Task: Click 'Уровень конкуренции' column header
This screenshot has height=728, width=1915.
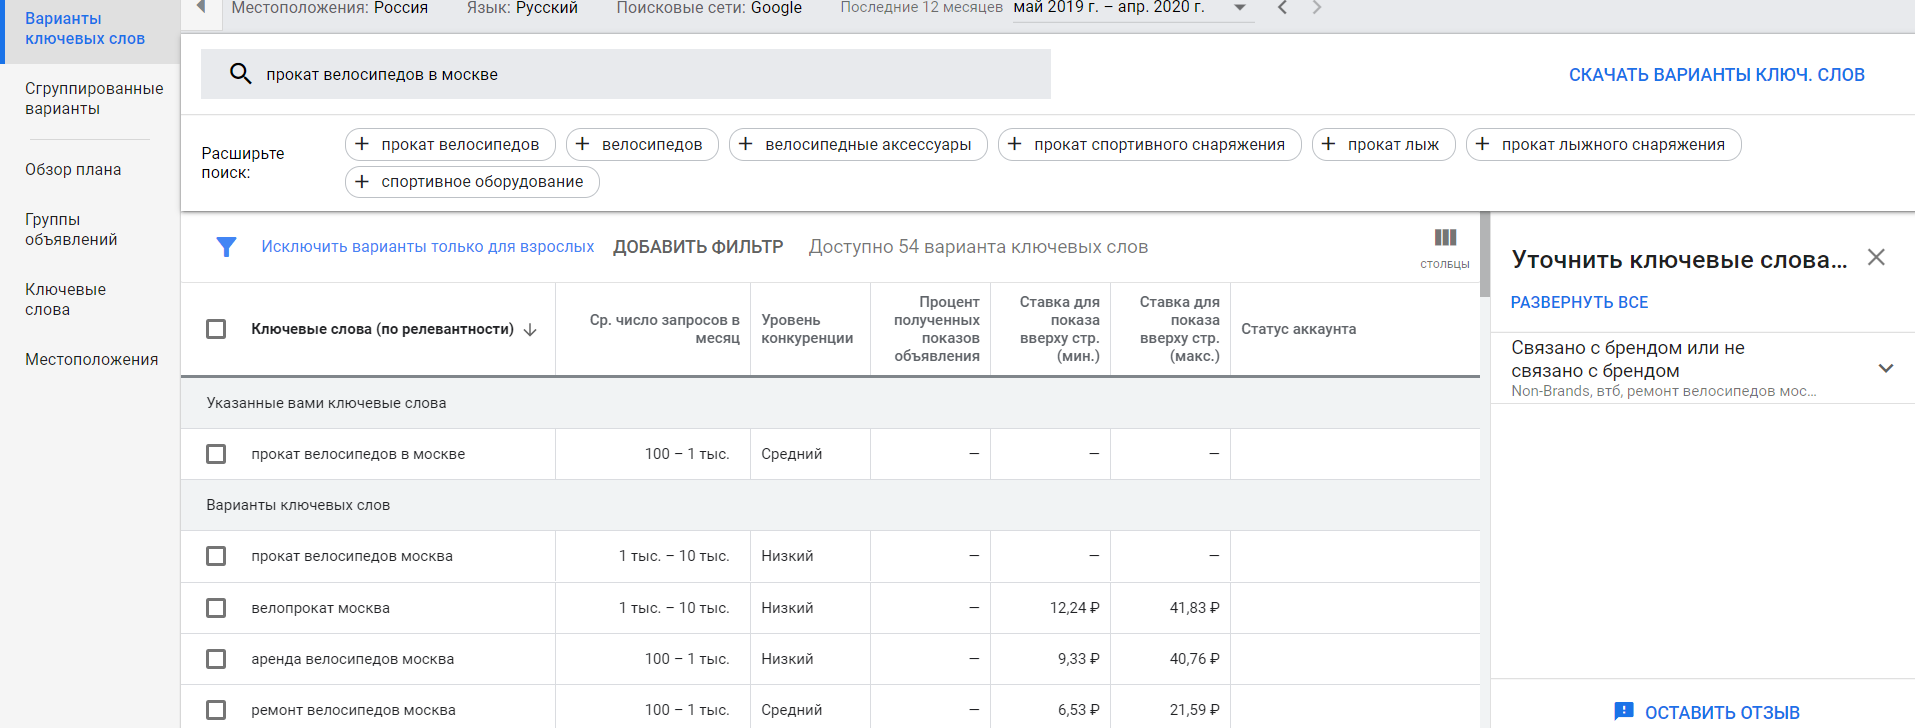Action: click(807, 329)
